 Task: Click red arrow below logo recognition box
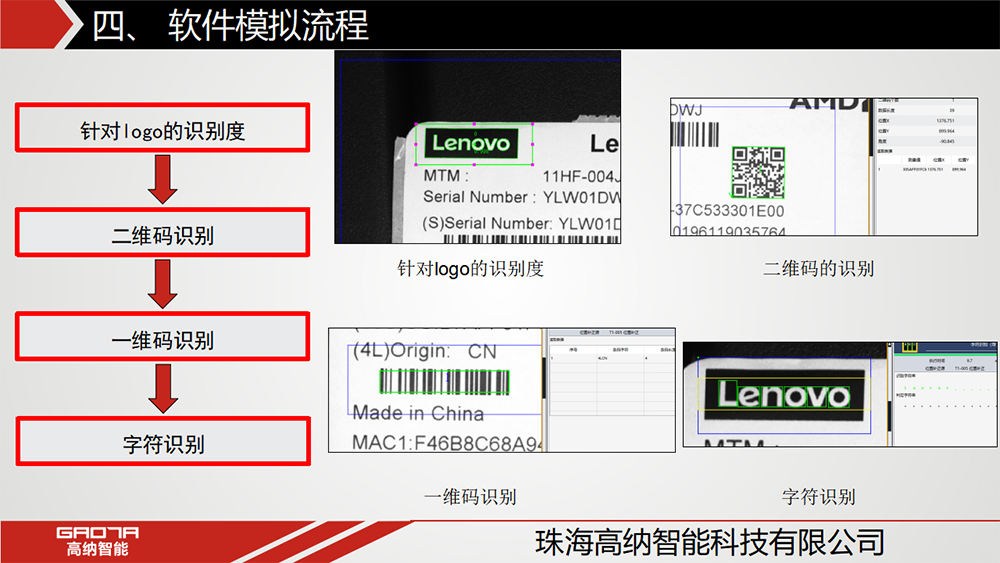163,180
